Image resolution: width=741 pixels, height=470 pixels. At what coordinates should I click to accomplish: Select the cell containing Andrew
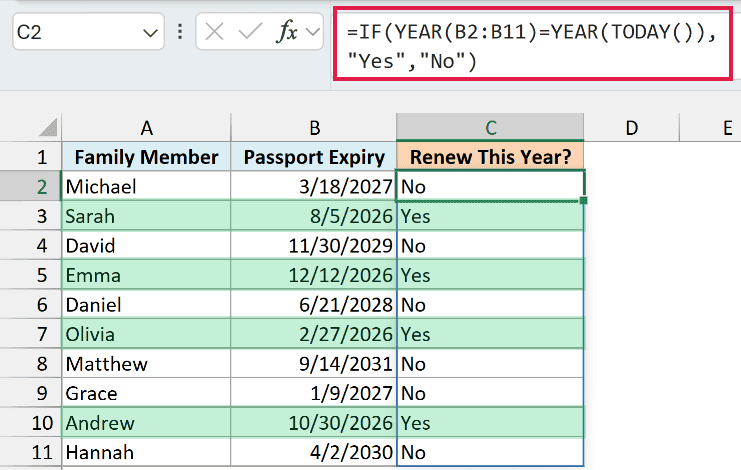pyautogui.click(x=146, y=423)
